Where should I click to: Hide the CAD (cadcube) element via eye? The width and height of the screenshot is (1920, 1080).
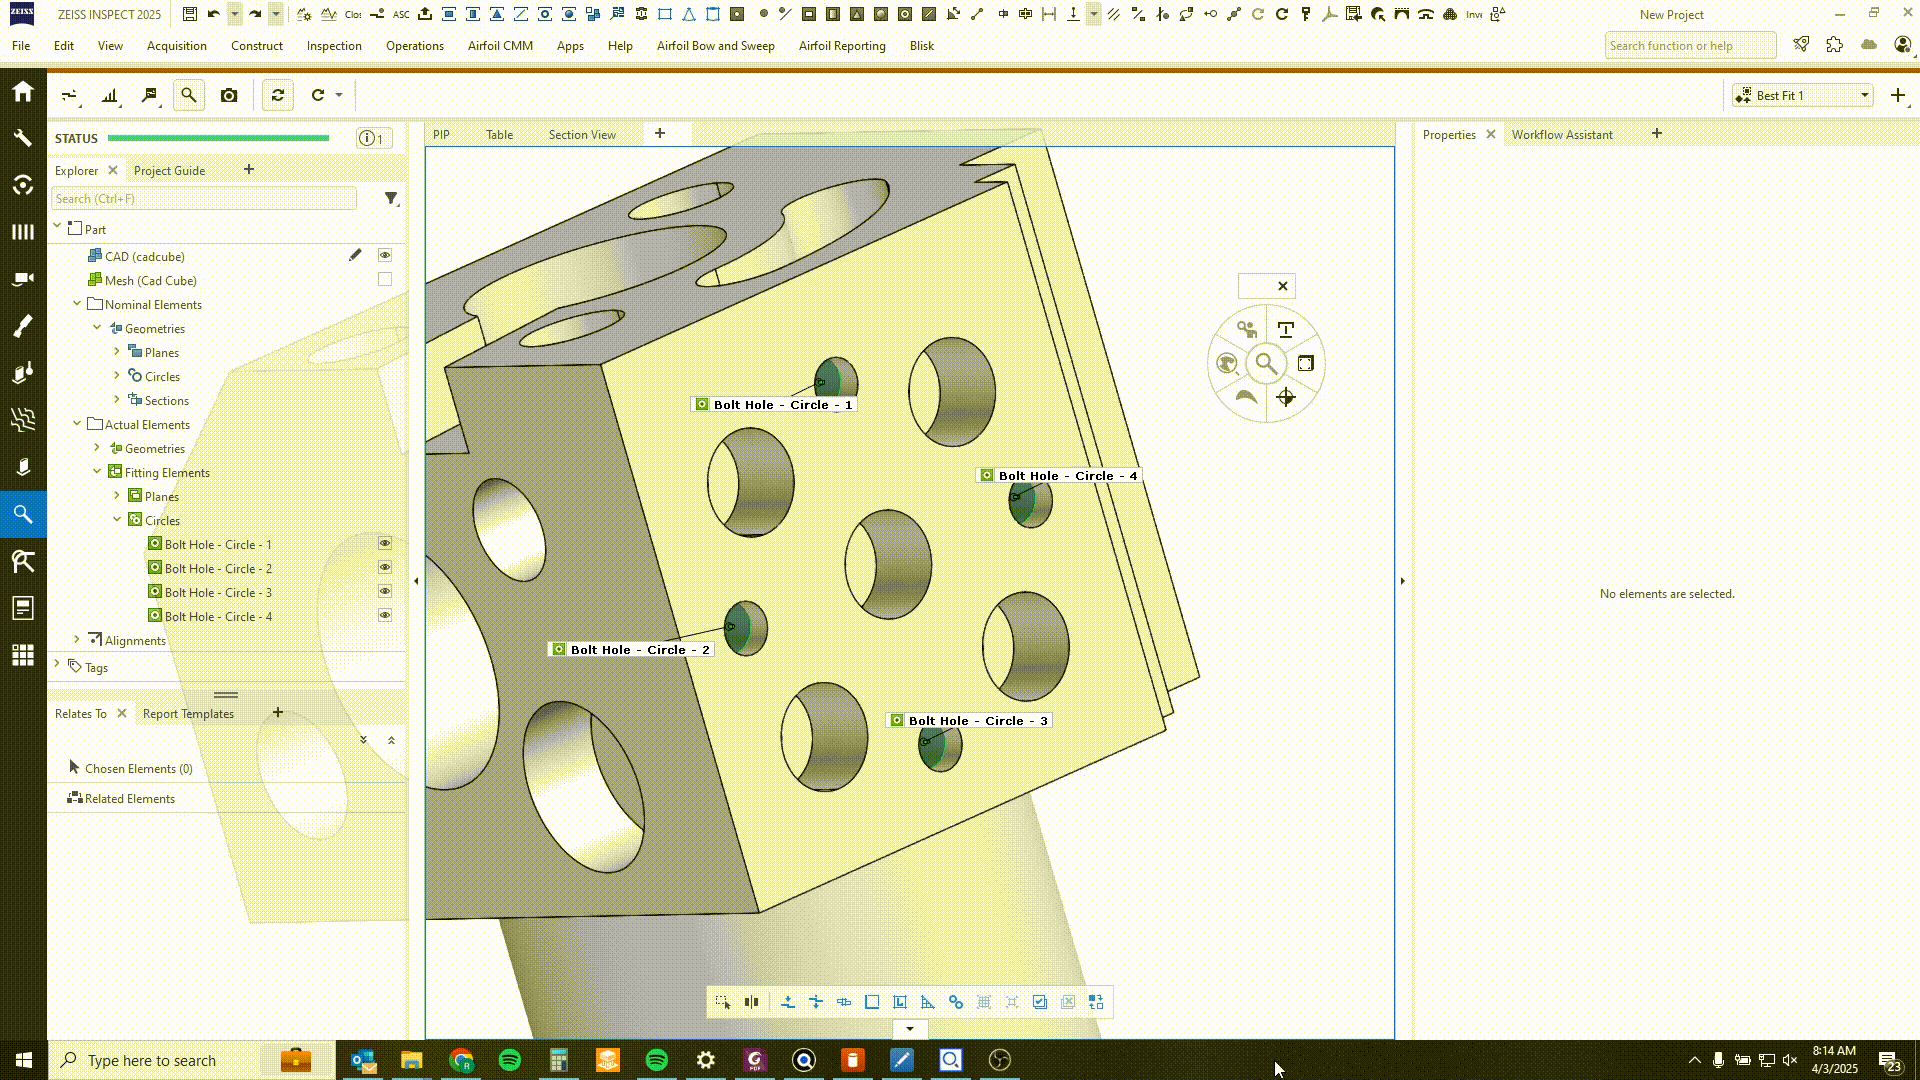pyautogui.click(x=384, y=256)
